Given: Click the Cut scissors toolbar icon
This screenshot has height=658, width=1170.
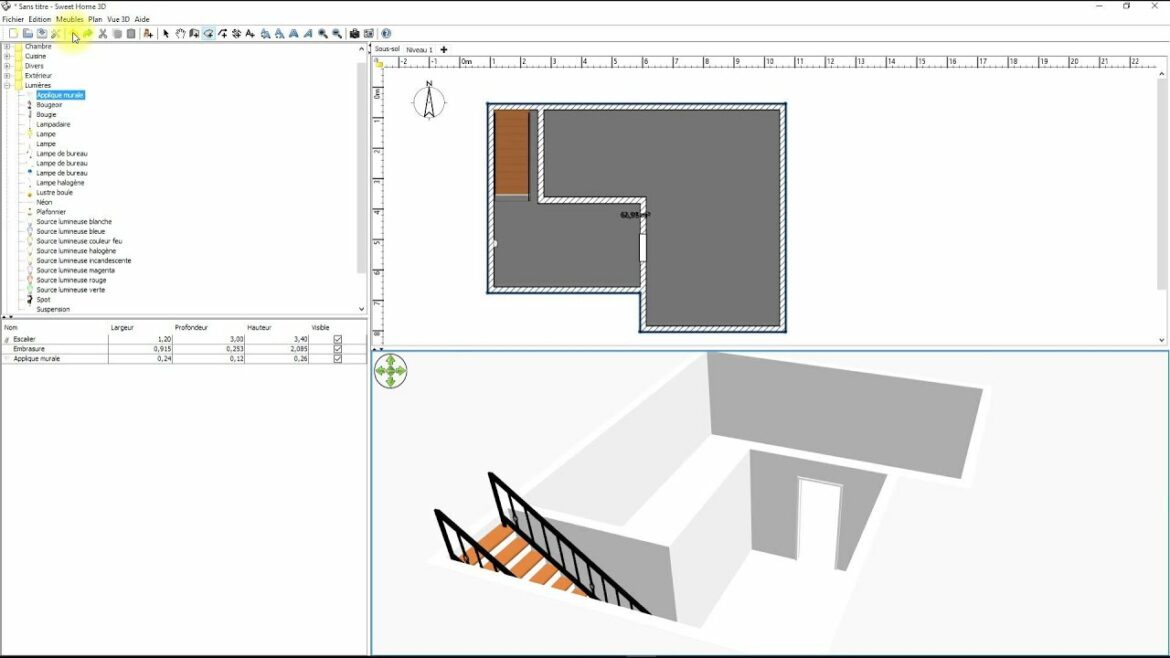Looking at the screenshot, I should point(102,34).
